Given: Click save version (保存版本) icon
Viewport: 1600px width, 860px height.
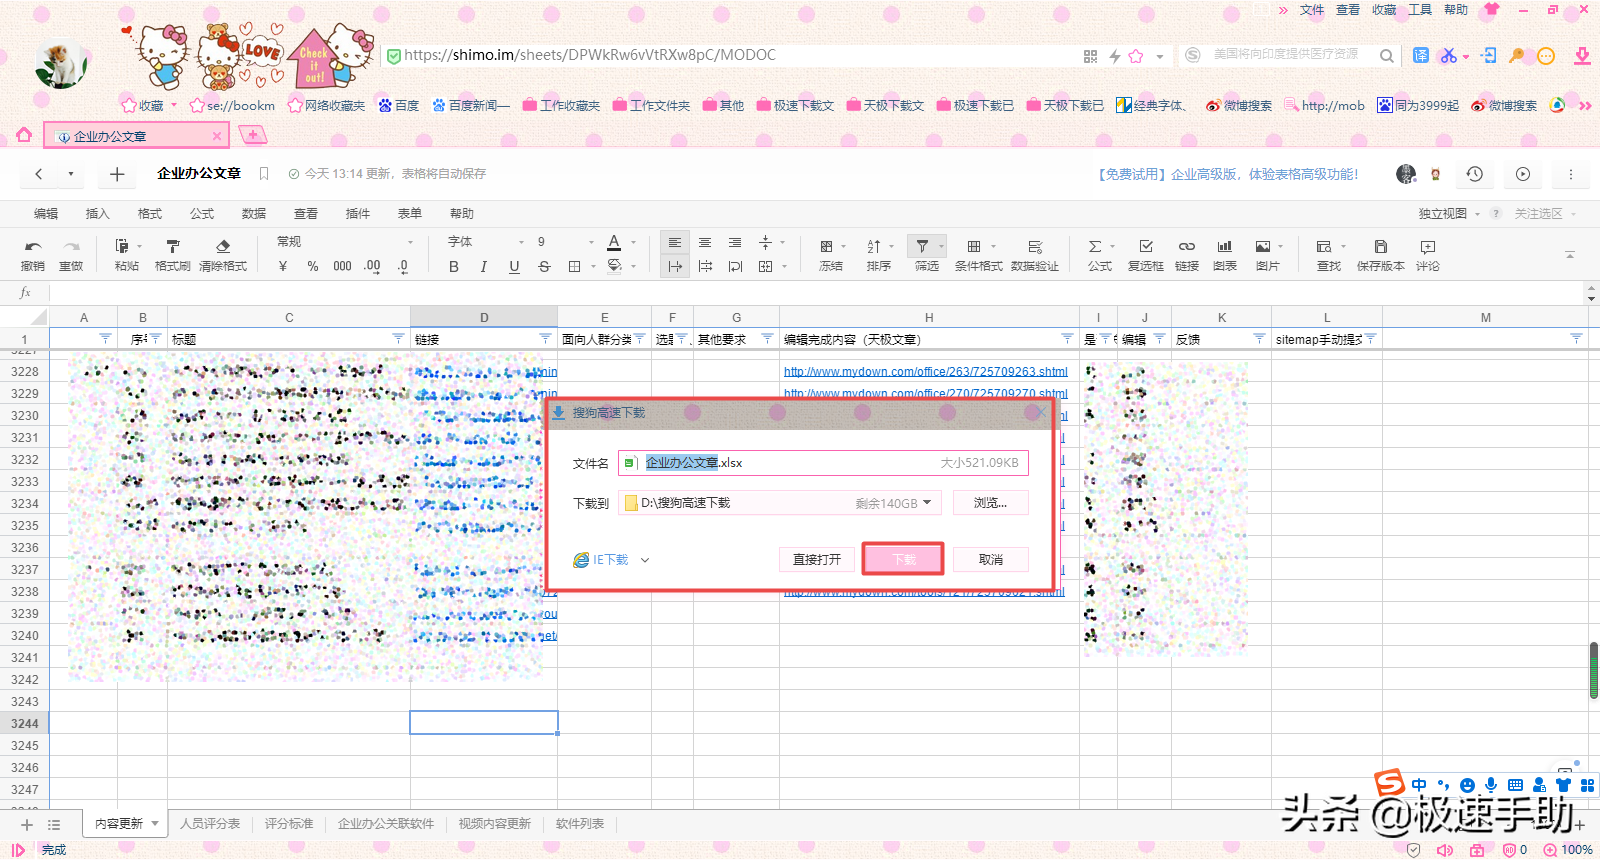Looking at the screenshot, I should (x=1381, y=246).
